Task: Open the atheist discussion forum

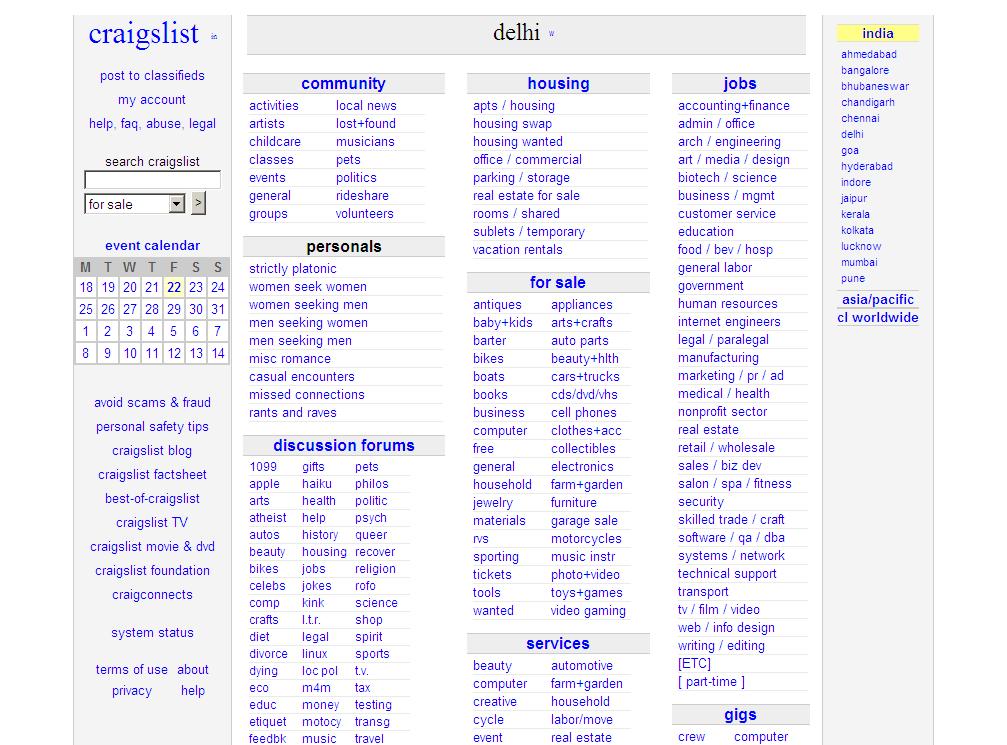Action: point(267,517)
